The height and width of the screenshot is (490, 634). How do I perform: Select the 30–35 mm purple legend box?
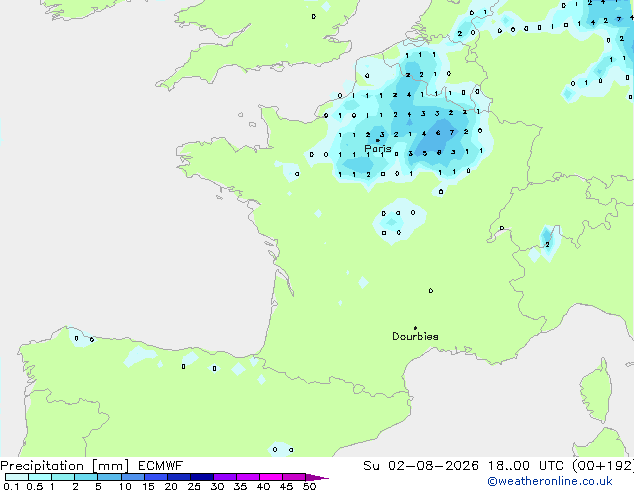point(225,477)
